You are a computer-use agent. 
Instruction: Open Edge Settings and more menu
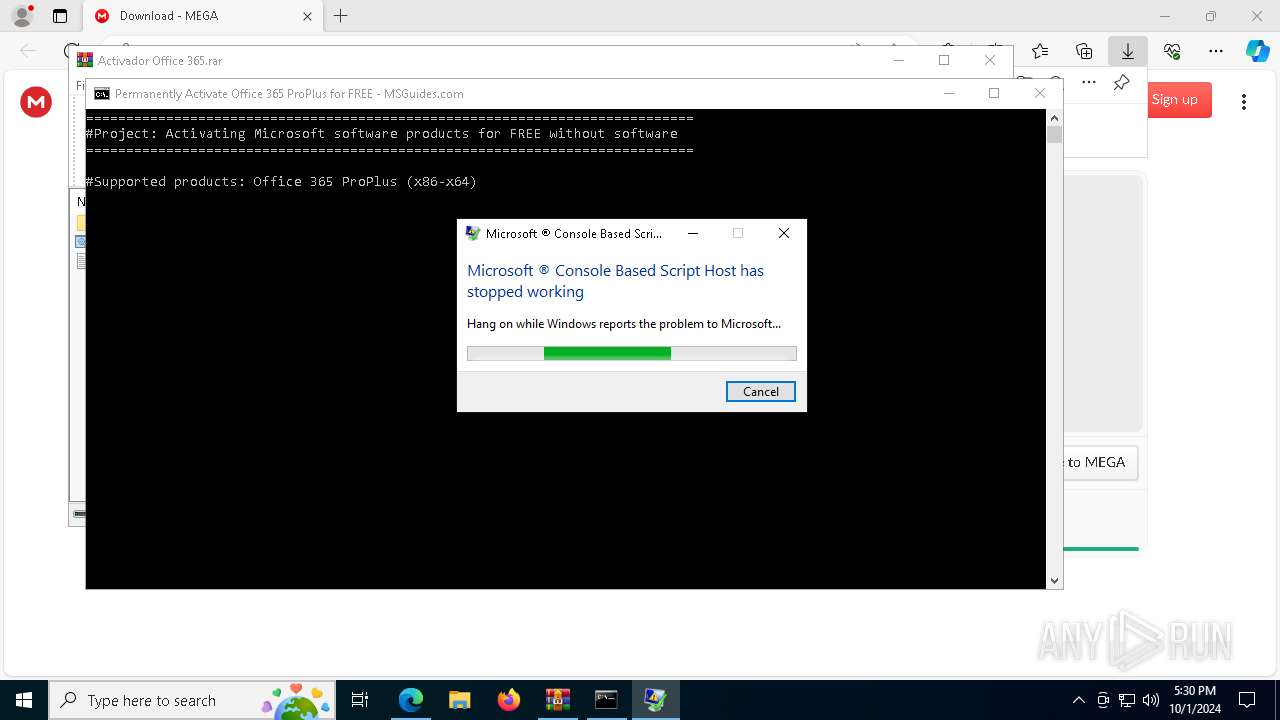click(1216, 51)
